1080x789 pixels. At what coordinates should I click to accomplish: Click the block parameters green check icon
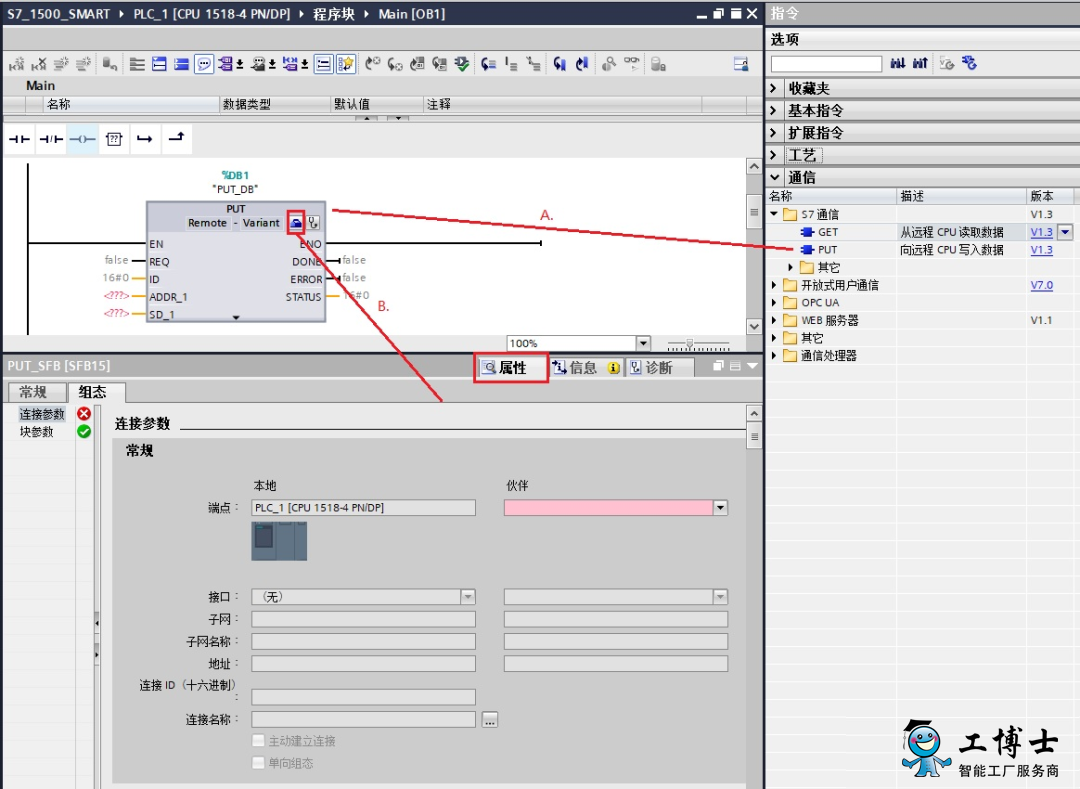point(84,431)
